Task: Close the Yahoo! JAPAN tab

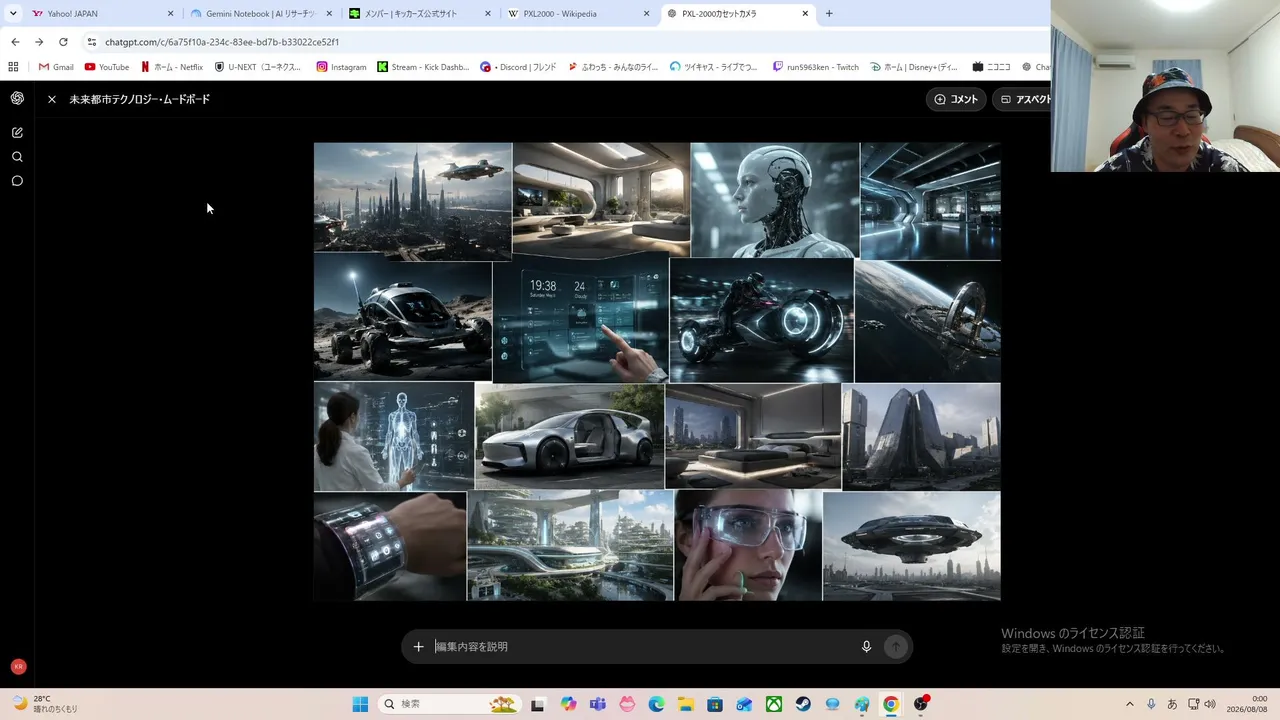Action: click(170, 14)
